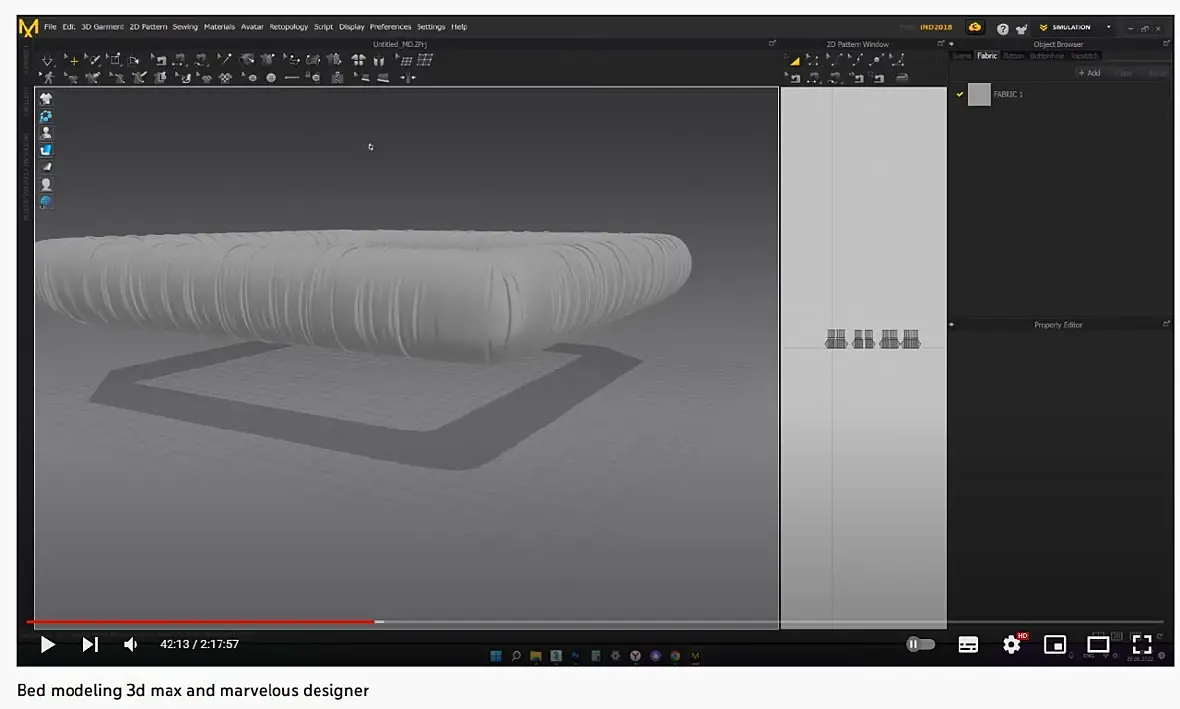This screenshot has height=709, width=1180.
Task: Click the gear settings icon in the video player
Action: click(x=1011, y=644)
